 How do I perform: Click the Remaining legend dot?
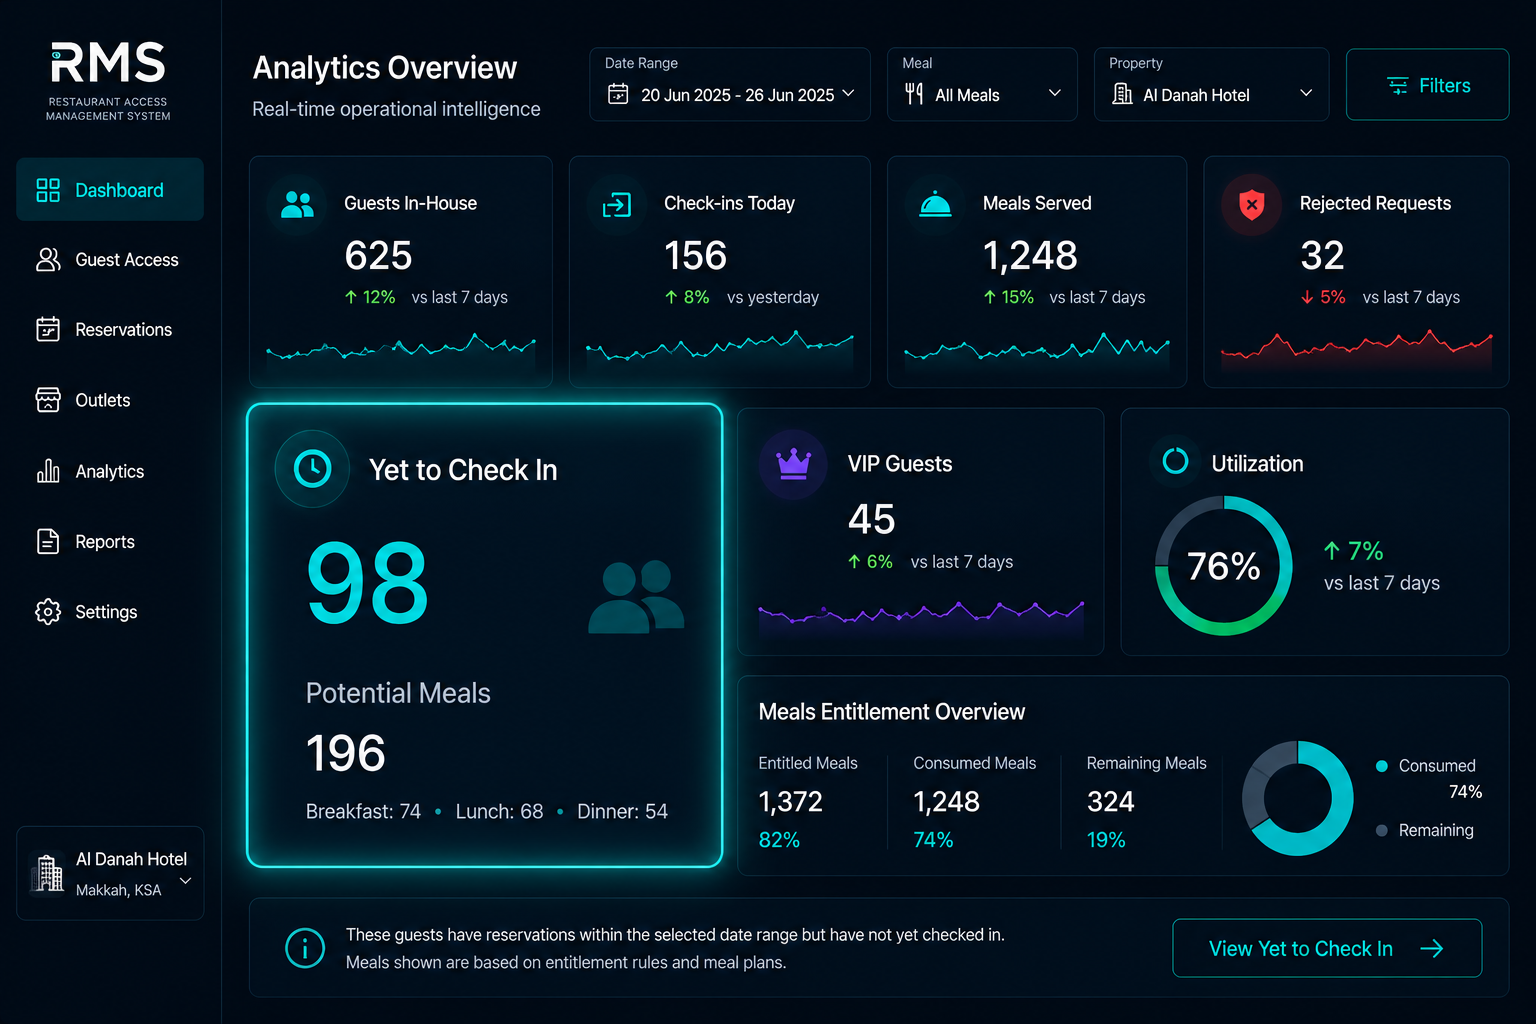1381,830
